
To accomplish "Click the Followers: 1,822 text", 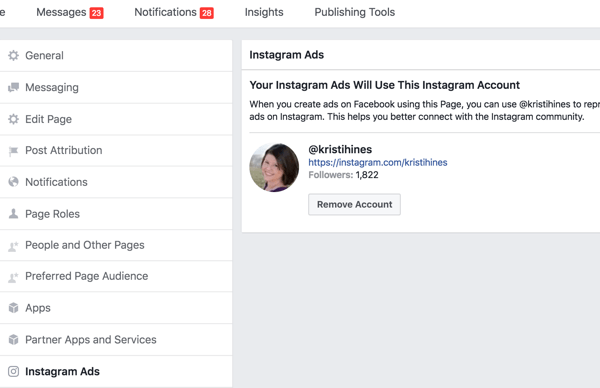I will 343,175.
